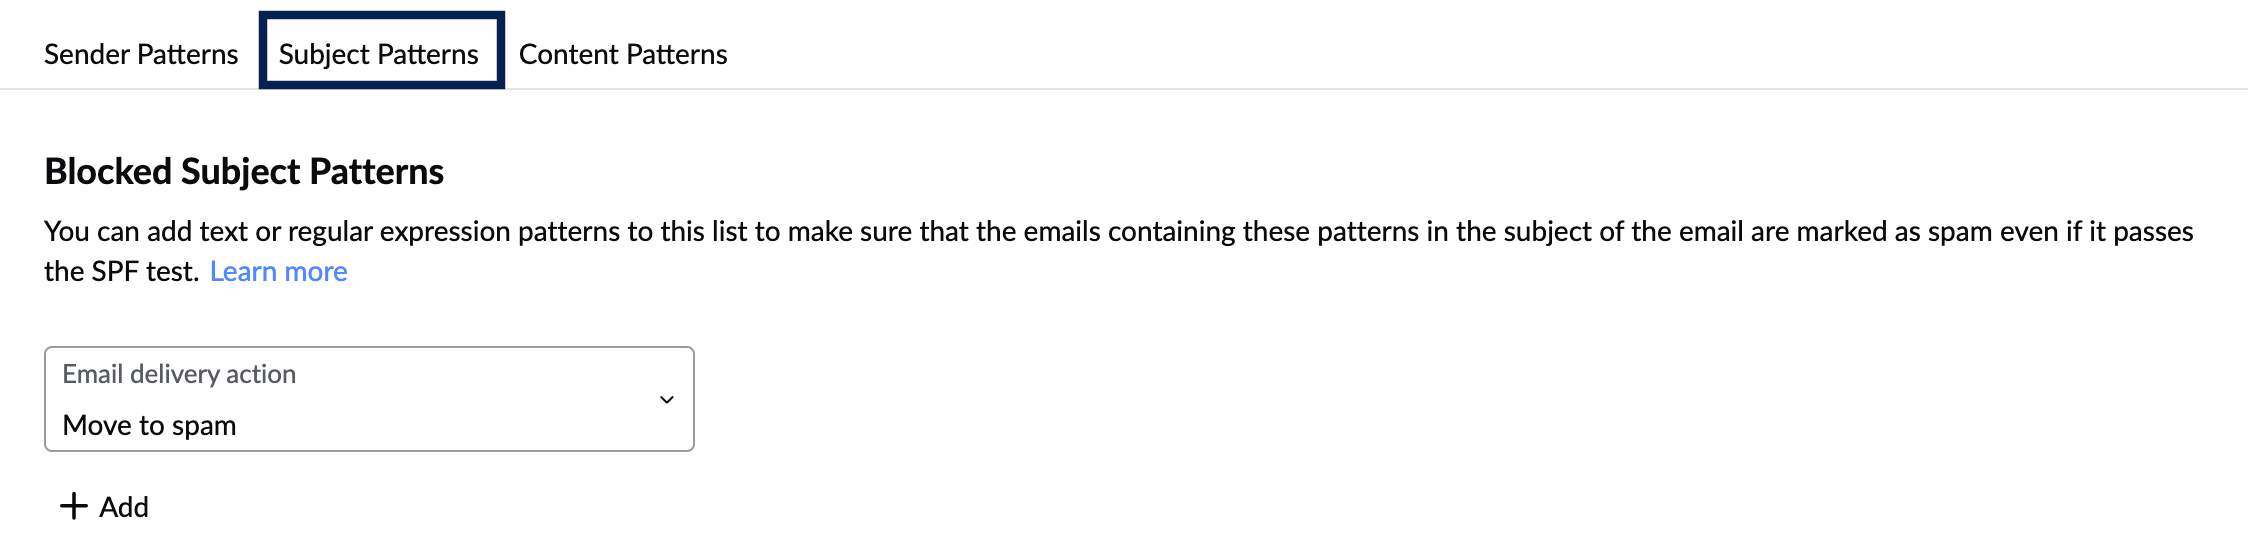Open the Content Patterns tab
This screenshot has height=544, width=2248.
click(x=622, y=54)
